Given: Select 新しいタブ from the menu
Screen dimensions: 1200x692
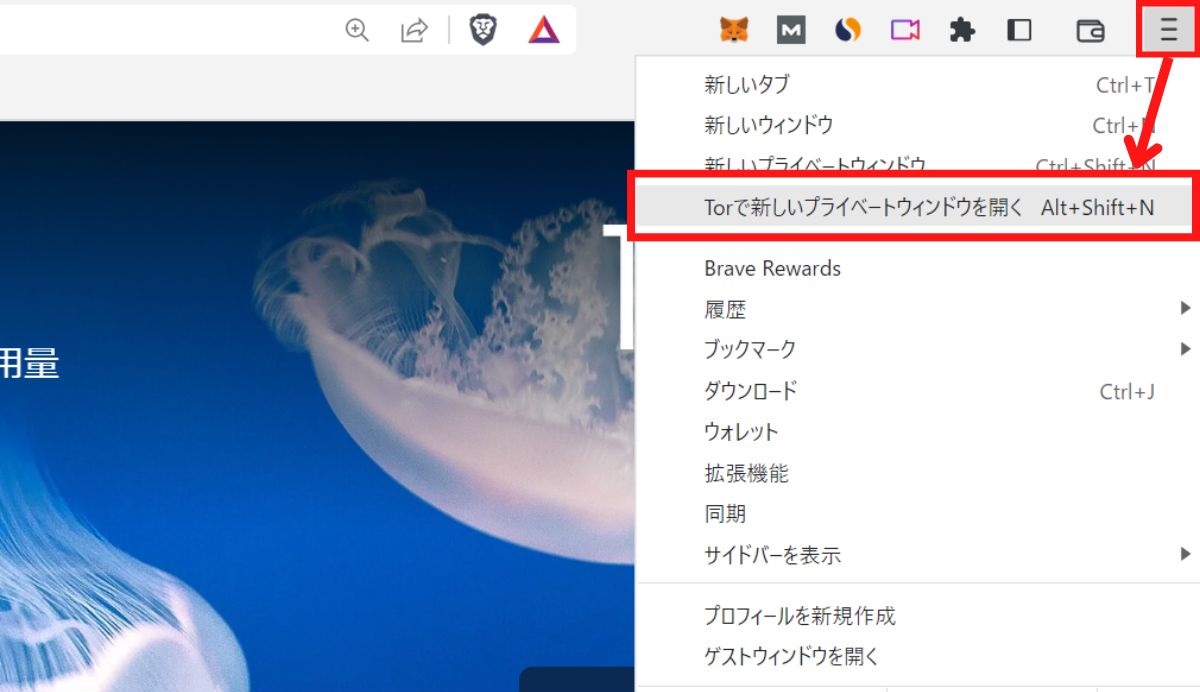Looking at the screenshot, I should pyautogui.click(x=745, y=86).
